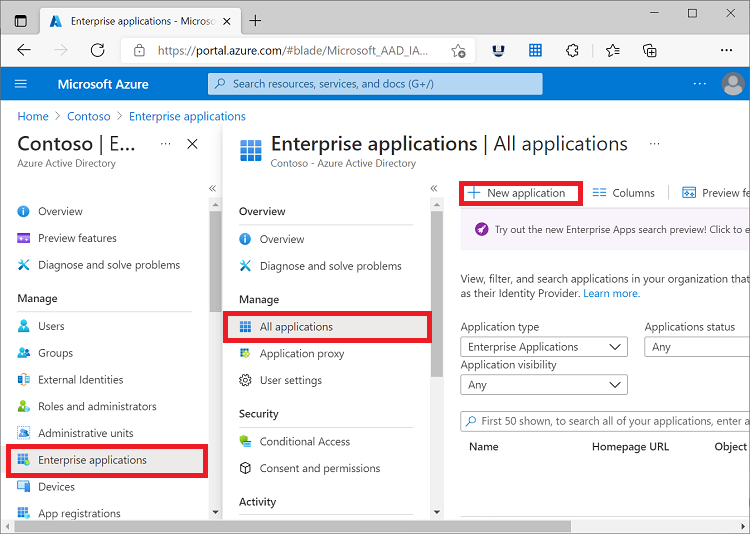Open Contoso blade more options ellipsis
This screenshot has height=534, width=750.
point(165,144)
